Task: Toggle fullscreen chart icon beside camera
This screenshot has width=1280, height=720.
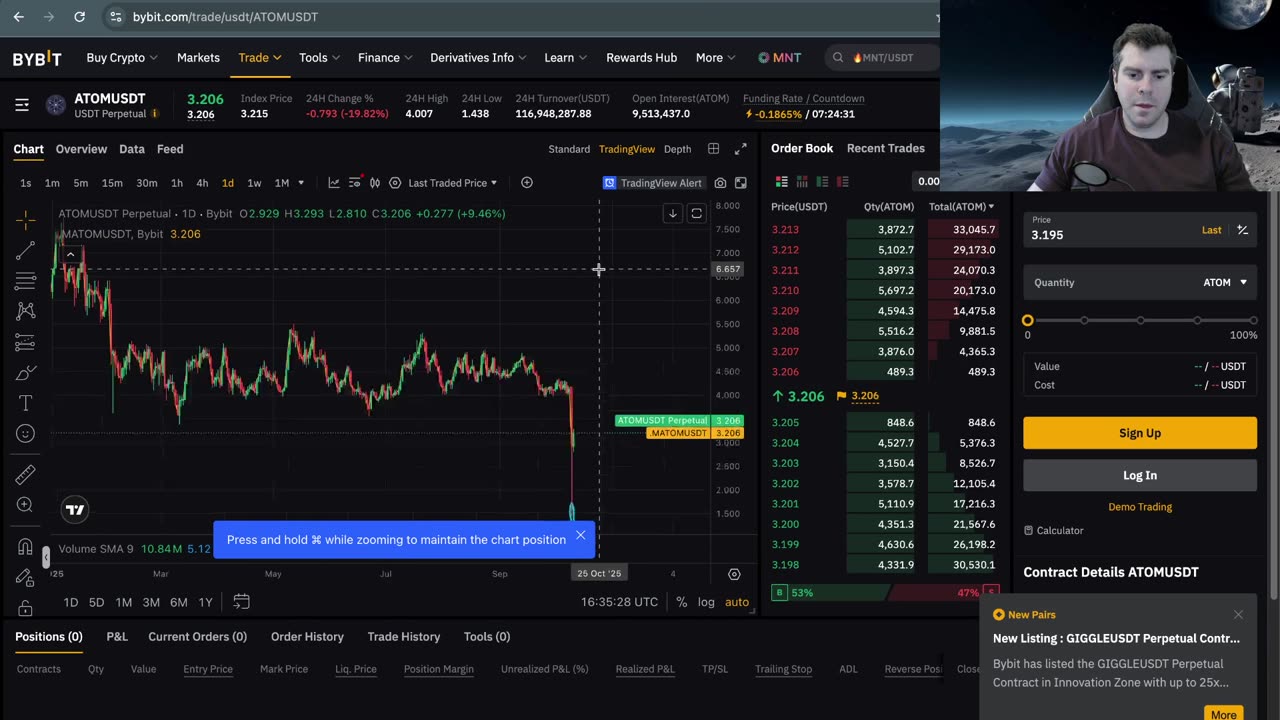Action: tap(741, 183)
